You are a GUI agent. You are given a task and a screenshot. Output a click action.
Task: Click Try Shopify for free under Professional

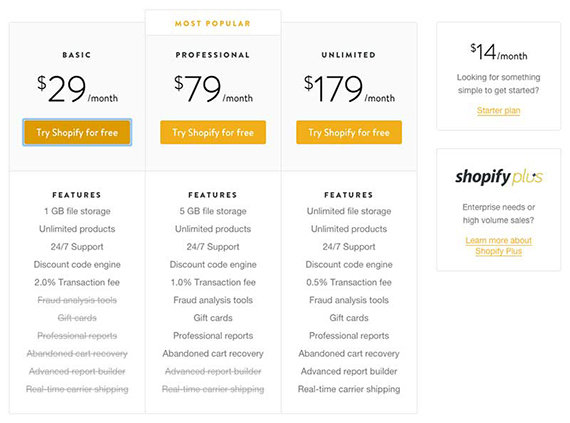click(213, 132)
